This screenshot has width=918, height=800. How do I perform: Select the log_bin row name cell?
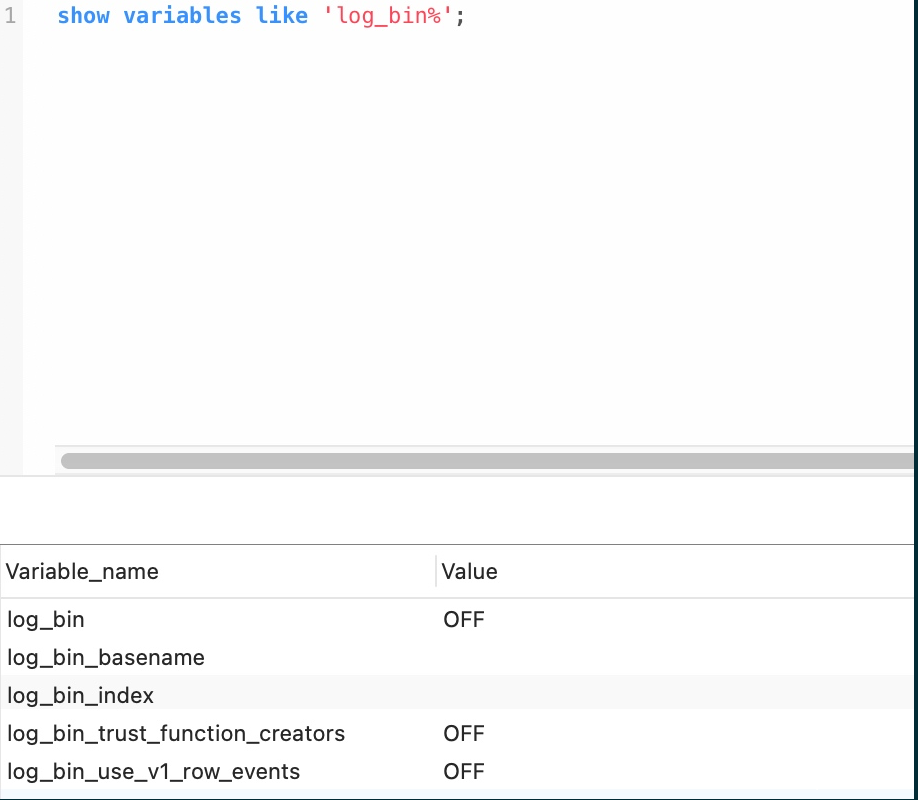pyautogui.click(x=46, y=620)
